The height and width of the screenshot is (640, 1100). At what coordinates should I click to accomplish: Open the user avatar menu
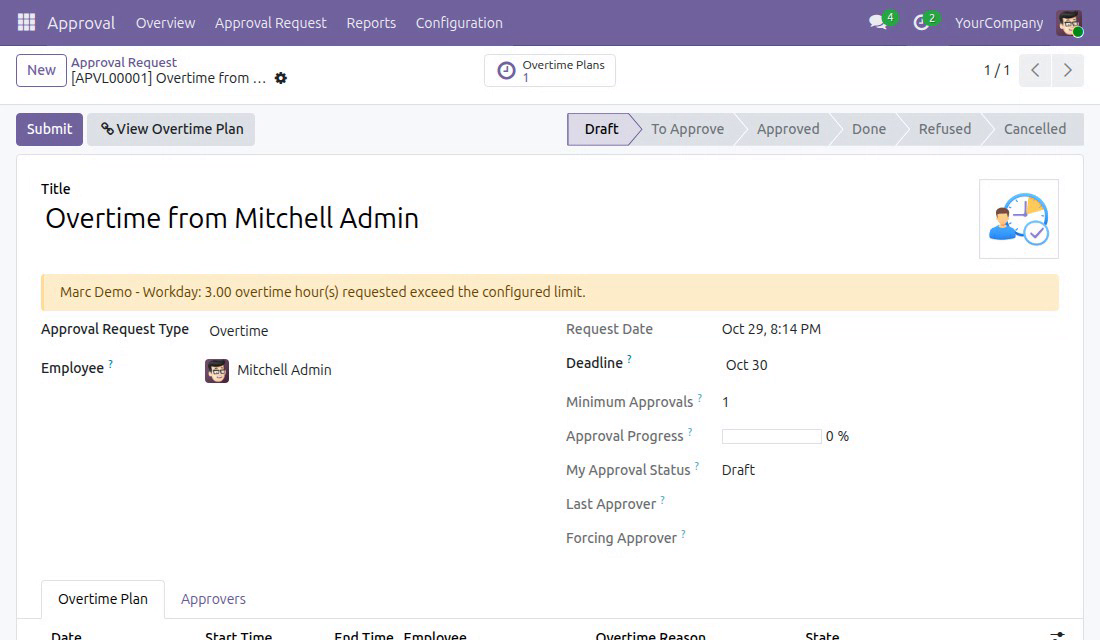point(1069,23)
